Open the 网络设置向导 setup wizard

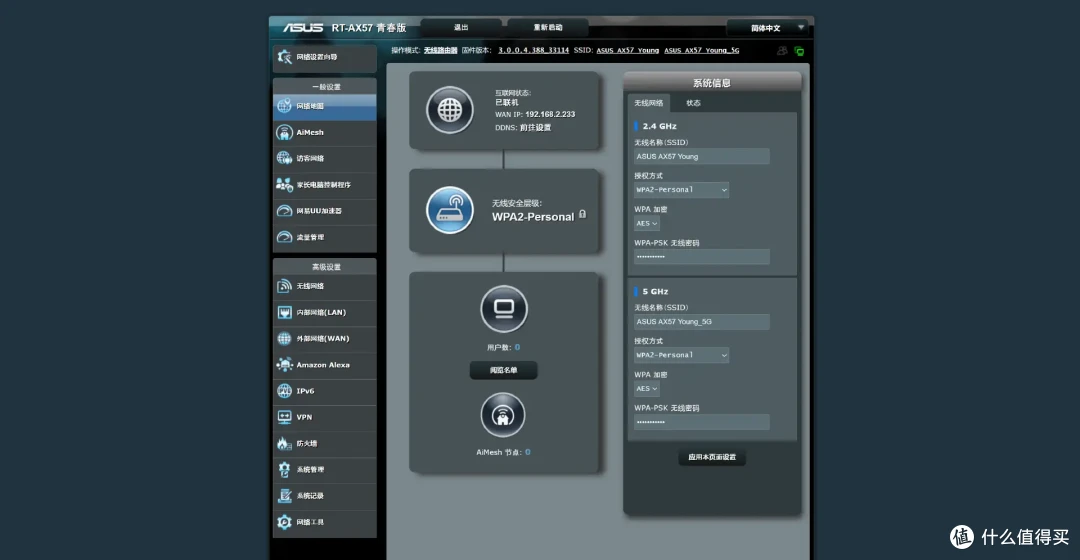324,57
